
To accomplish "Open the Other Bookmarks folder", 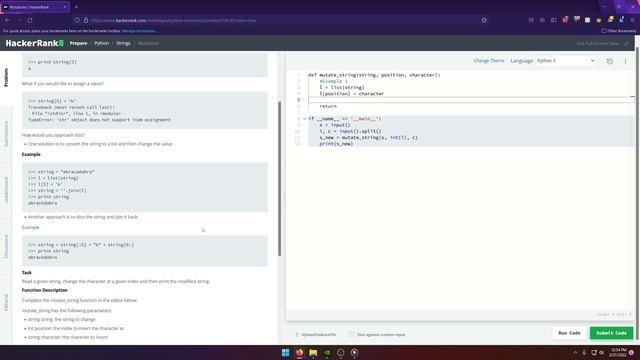I will point(619,31).
